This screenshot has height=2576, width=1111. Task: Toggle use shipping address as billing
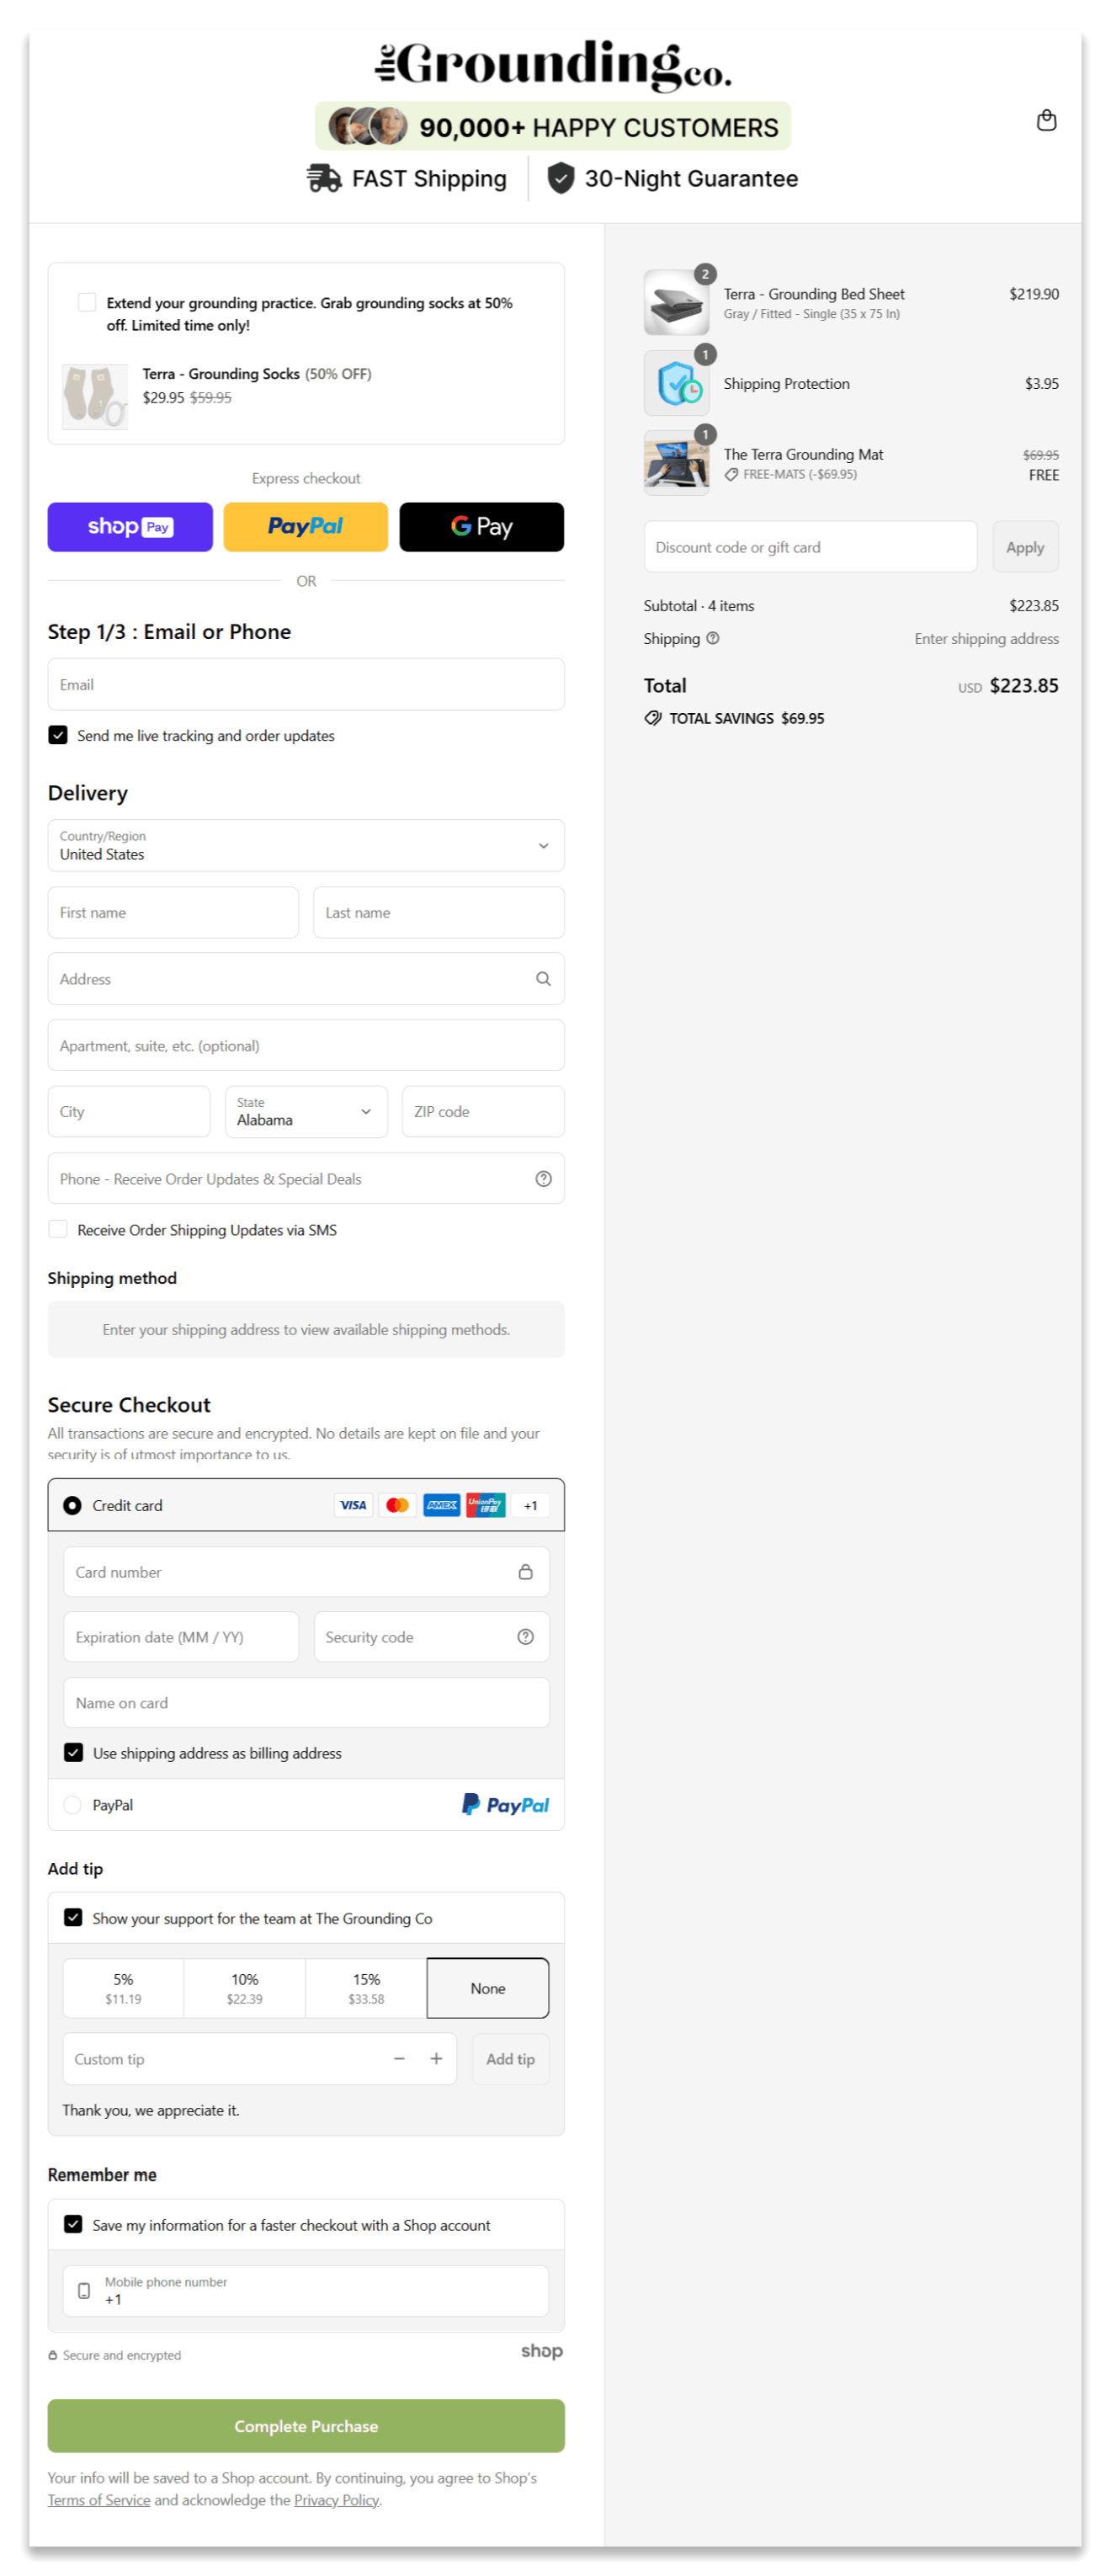pyautogui.click(x=73, y=1752)
